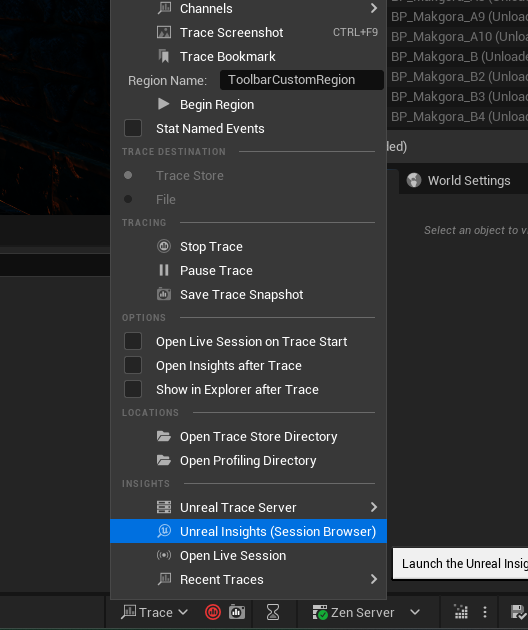The width and height of the screenshot is (528, 630).
Task: Click the hourglass icon in status bar
Action: 273,612
